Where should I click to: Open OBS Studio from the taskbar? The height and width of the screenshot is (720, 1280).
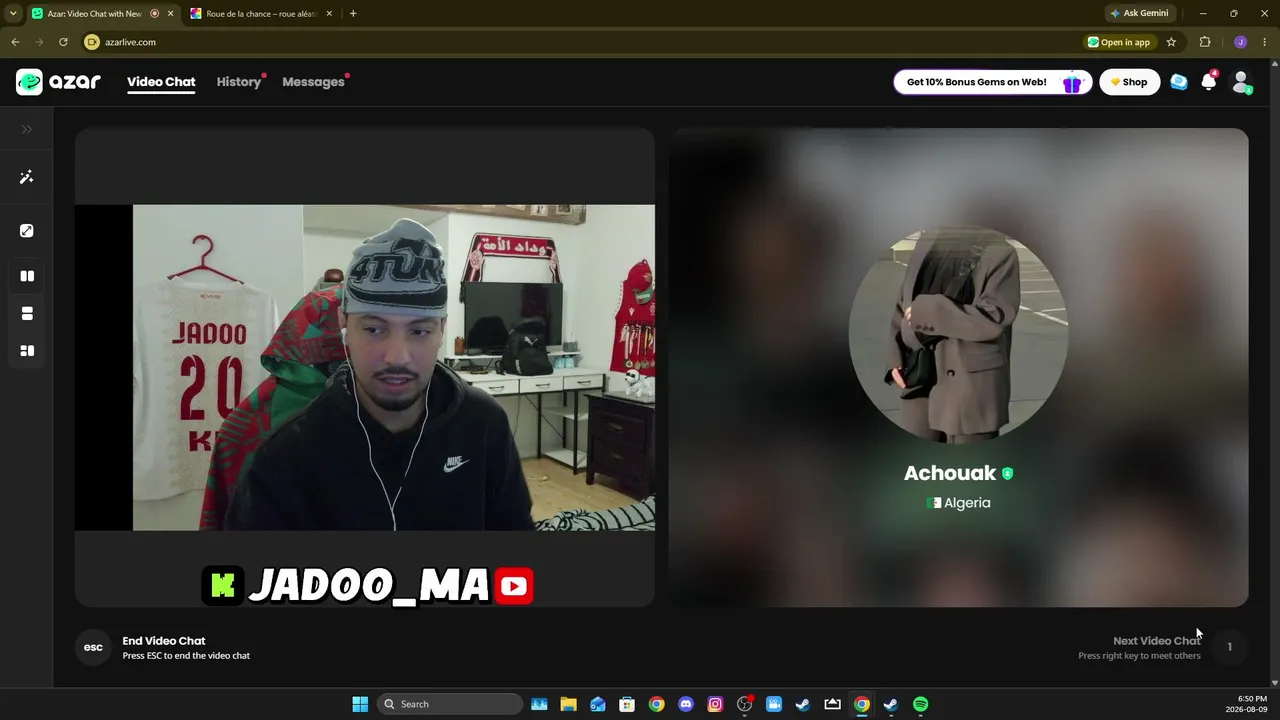tap(745, 704)
